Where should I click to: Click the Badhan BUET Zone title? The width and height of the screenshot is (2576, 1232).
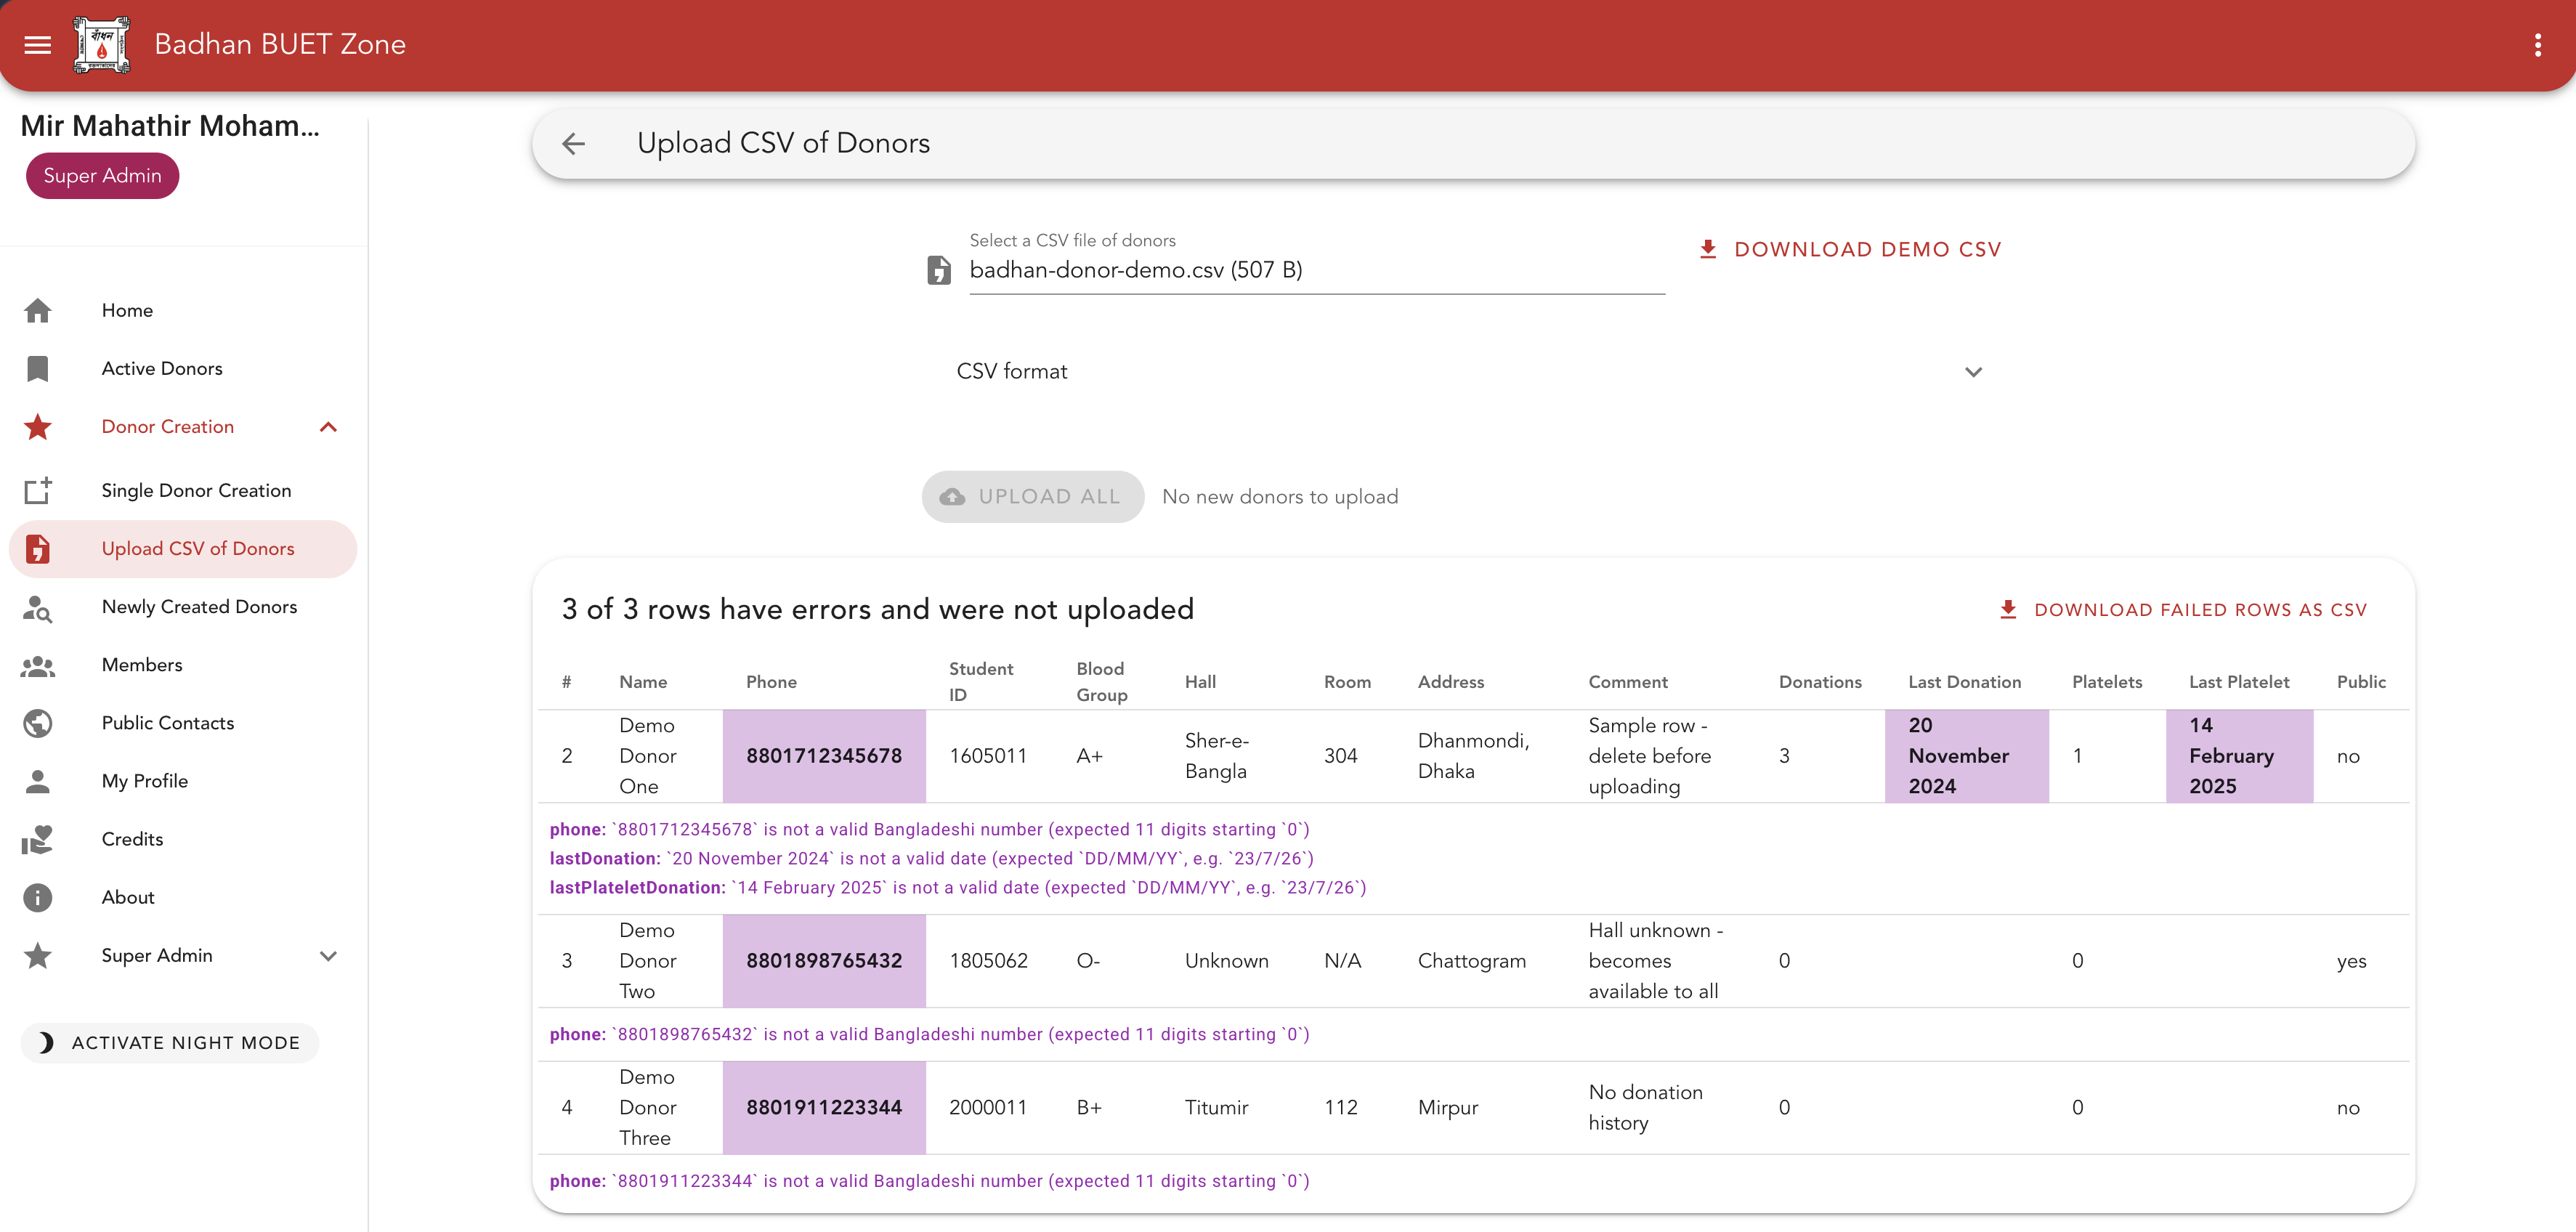point(280,45)
